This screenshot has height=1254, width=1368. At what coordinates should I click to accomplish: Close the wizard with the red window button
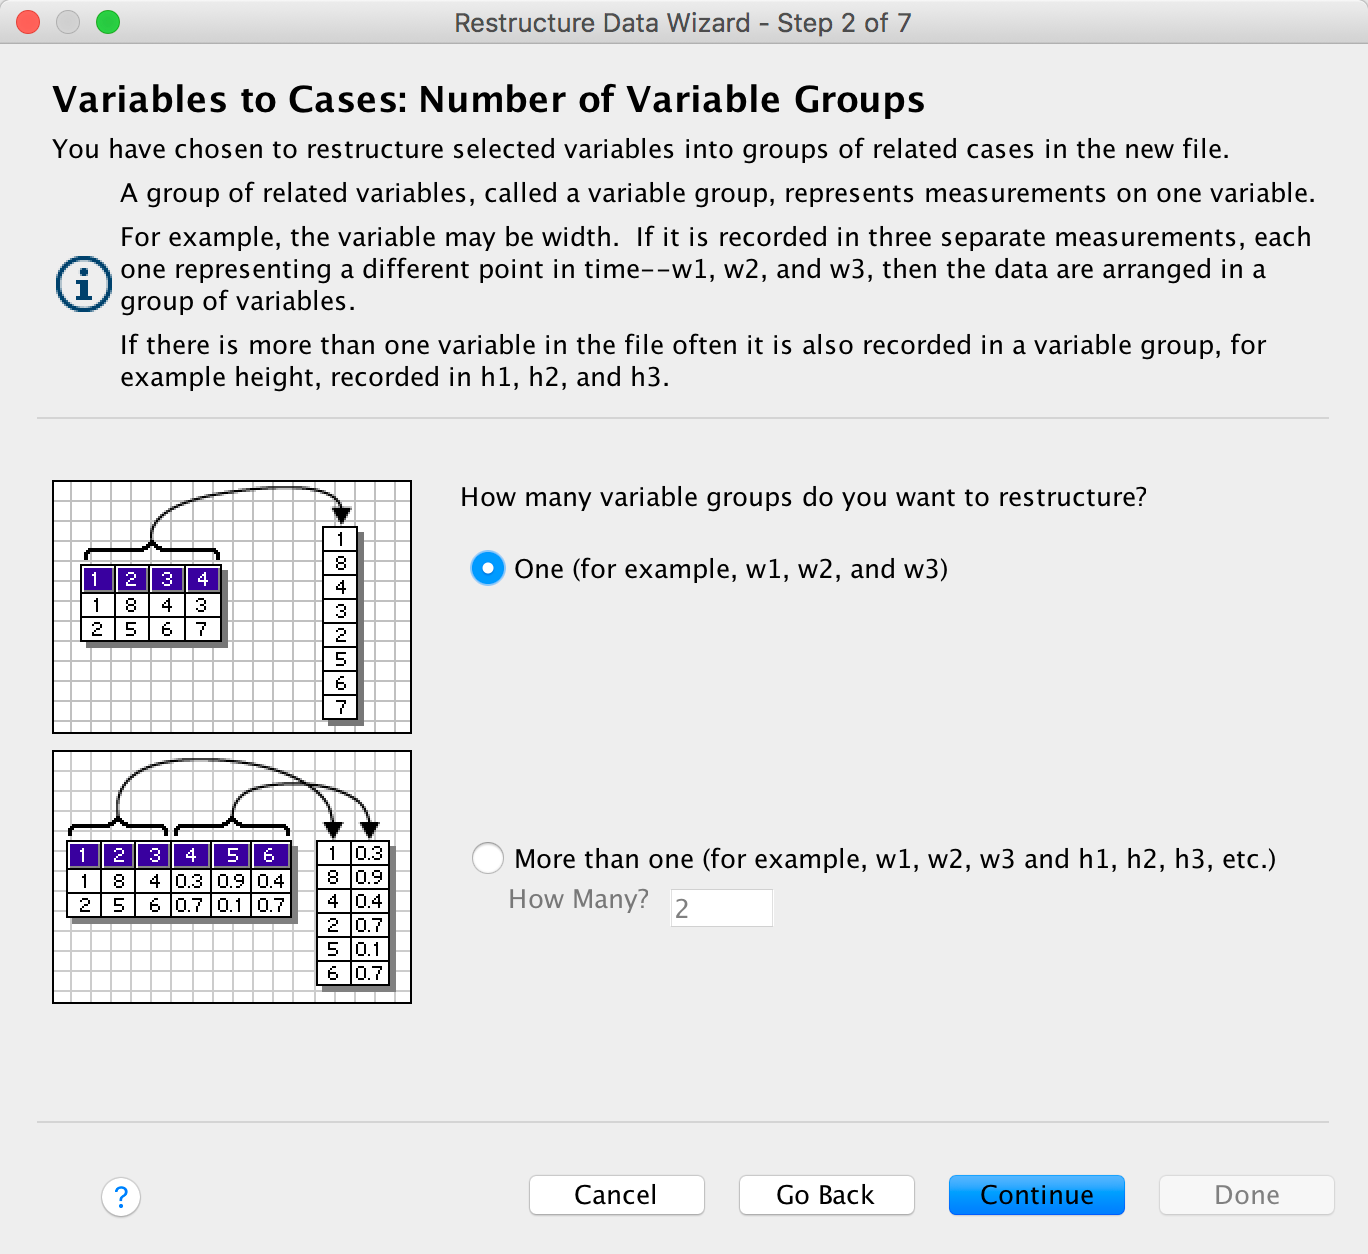28,22
